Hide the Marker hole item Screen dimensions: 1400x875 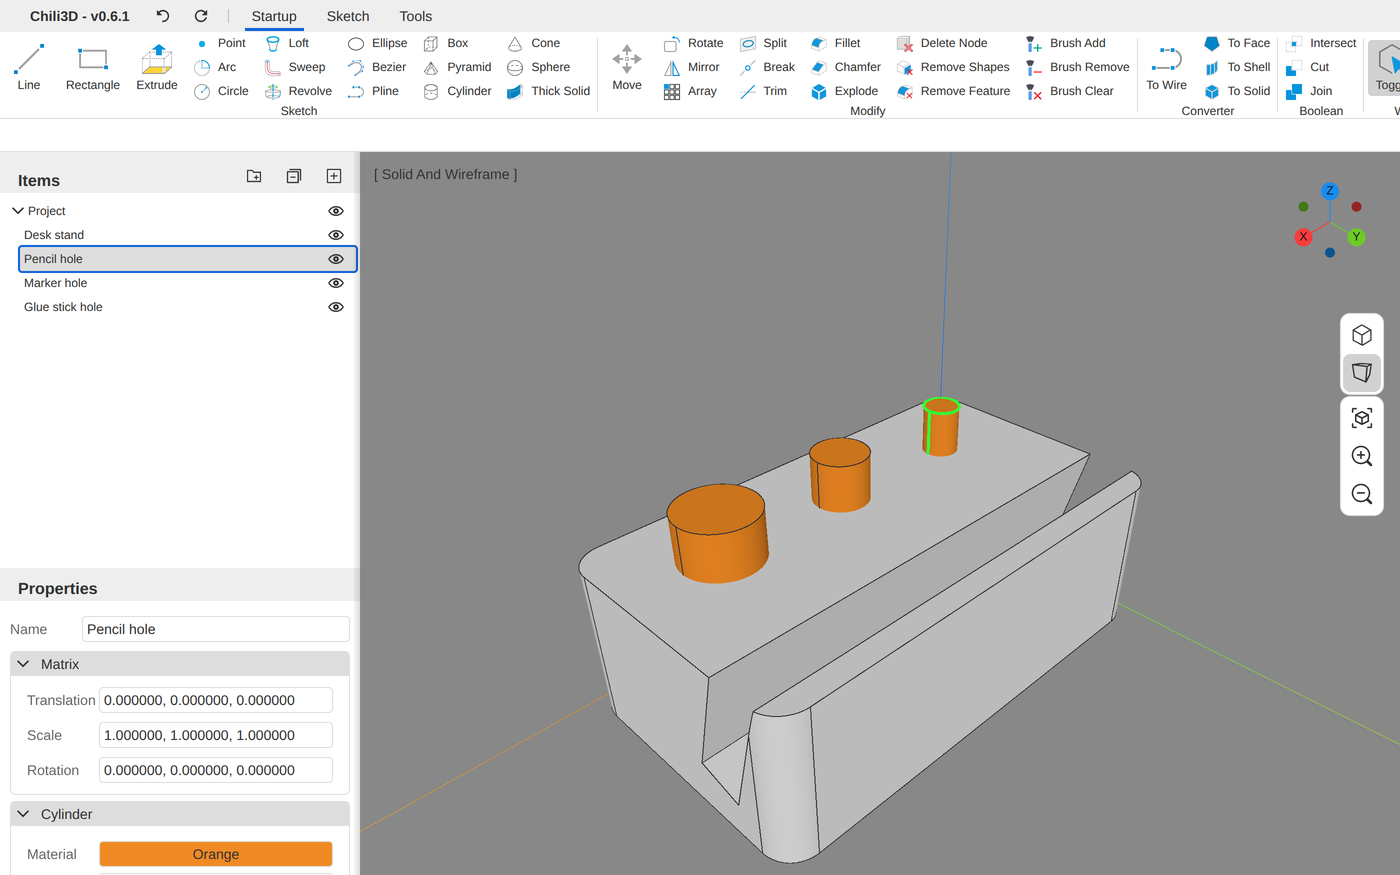(336, 283)
